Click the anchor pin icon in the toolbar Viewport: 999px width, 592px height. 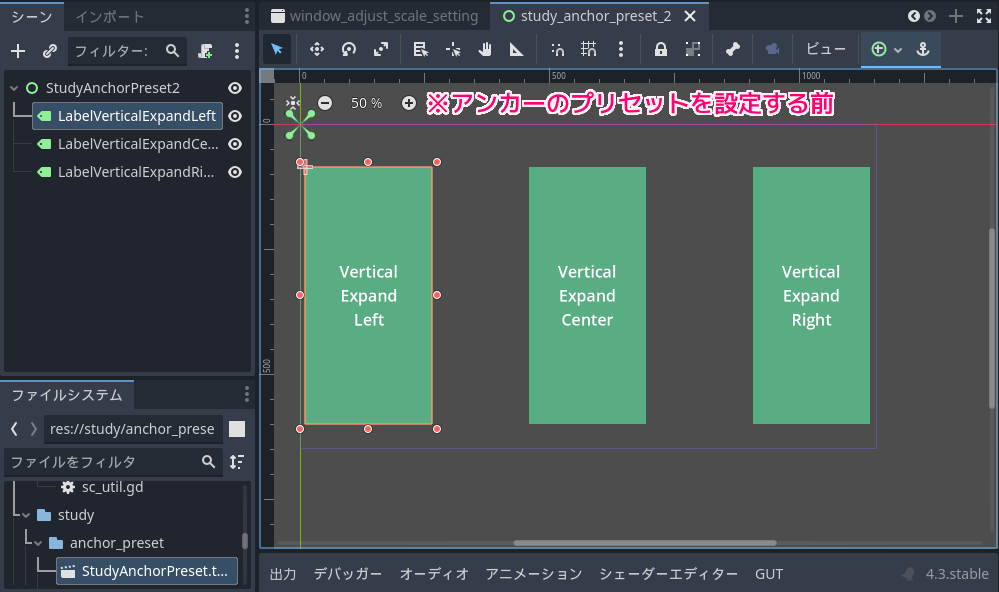pos(923,49)
